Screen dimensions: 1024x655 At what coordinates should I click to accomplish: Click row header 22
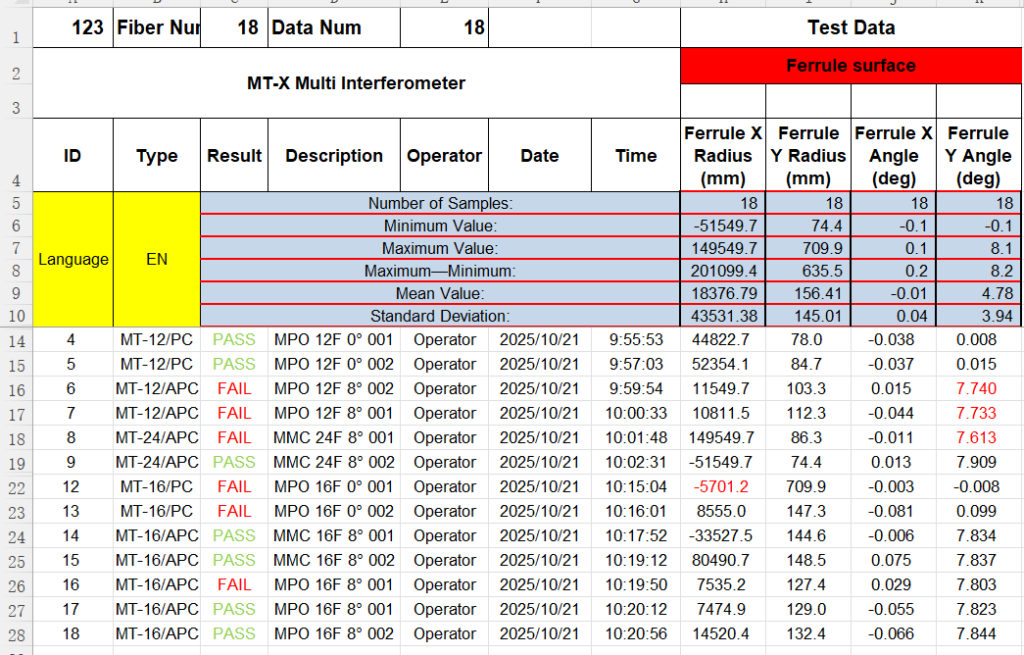coord(16,487)
